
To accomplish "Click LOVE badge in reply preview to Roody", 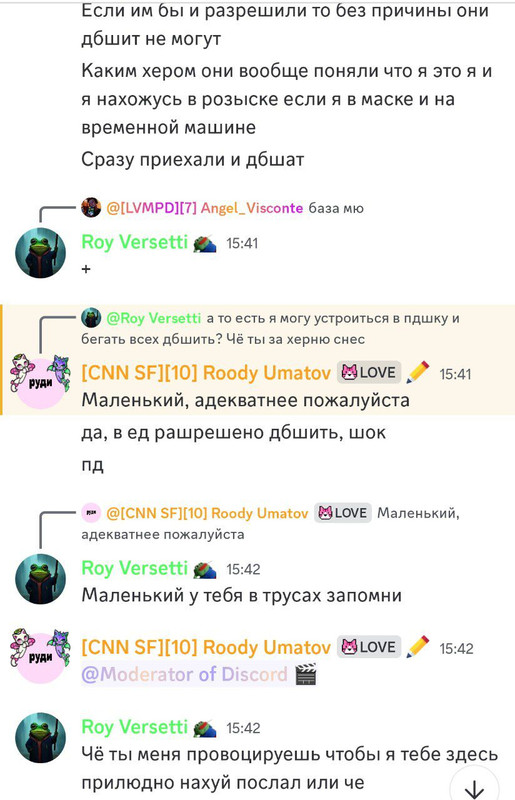I will pyautogui.click(x=342, y=513).
